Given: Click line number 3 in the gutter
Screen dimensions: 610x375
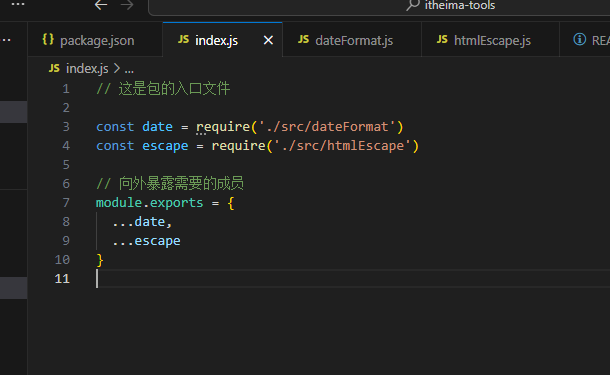Looking at the screenshot, I should 66,127.
